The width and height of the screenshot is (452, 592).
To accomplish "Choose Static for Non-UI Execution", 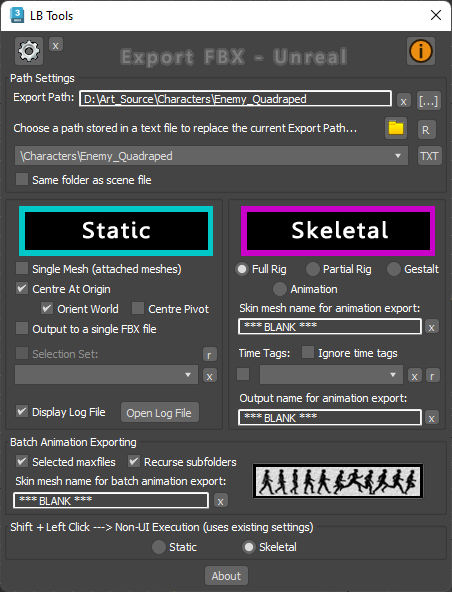I will pos(159,547).
